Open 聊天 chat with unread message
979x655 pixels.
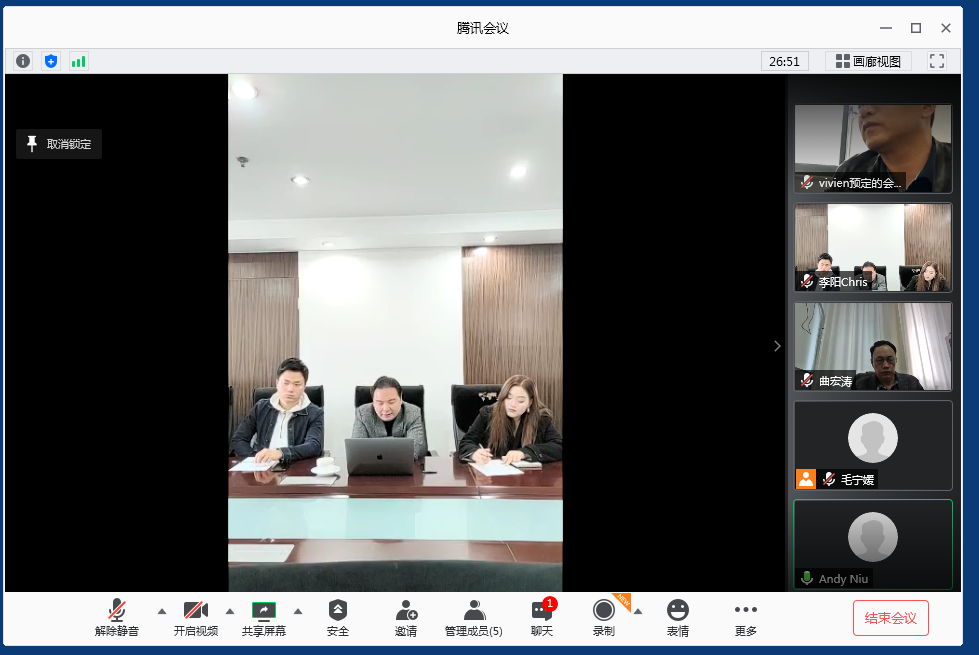pyautogui.click(x=541, y=618)
